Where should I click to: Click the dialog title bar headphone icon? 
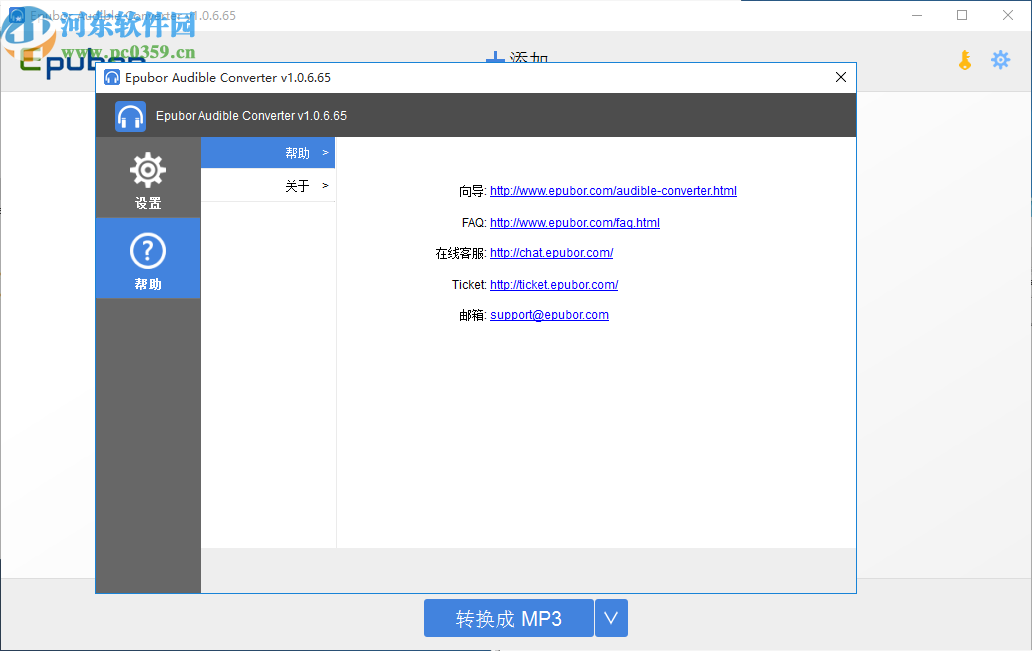pyautogui.click(x=112, y=78)
